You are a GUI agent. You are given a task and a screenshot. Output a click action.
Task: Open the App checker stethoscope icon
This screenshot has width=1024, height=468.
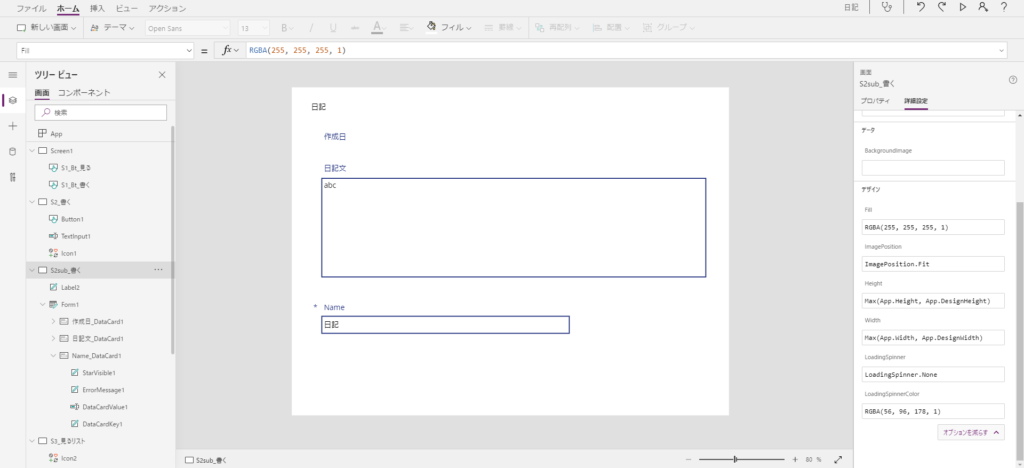[x=887, y=8]
